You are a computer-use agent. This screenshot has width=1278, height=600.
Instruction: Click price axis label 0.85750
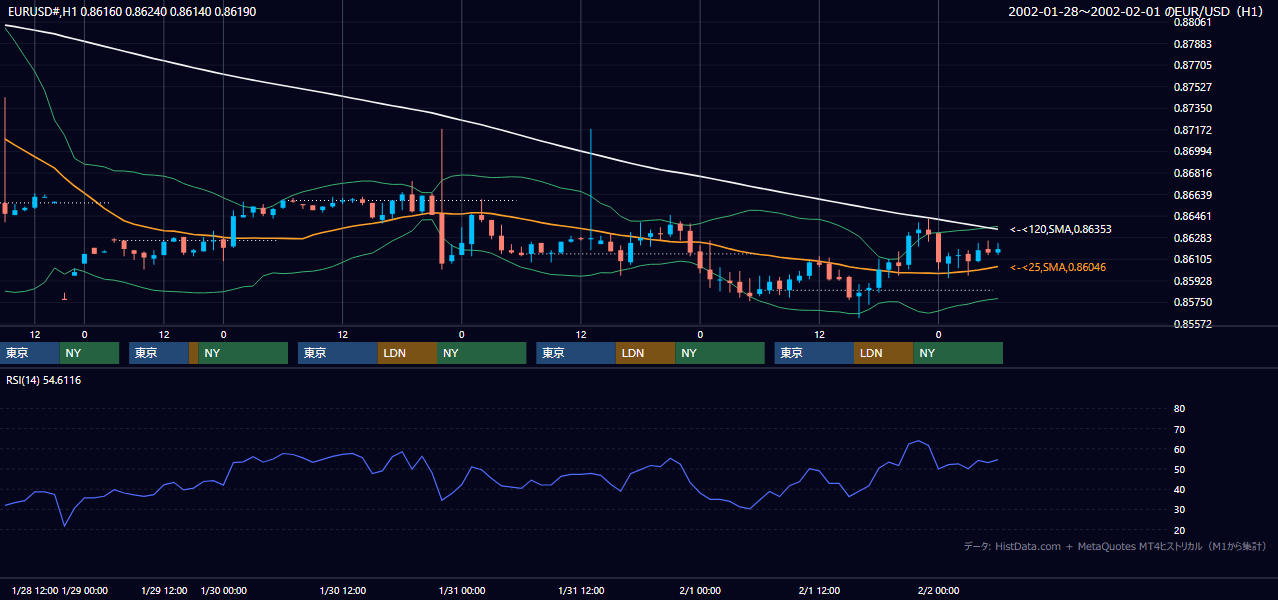[1192, 302]
